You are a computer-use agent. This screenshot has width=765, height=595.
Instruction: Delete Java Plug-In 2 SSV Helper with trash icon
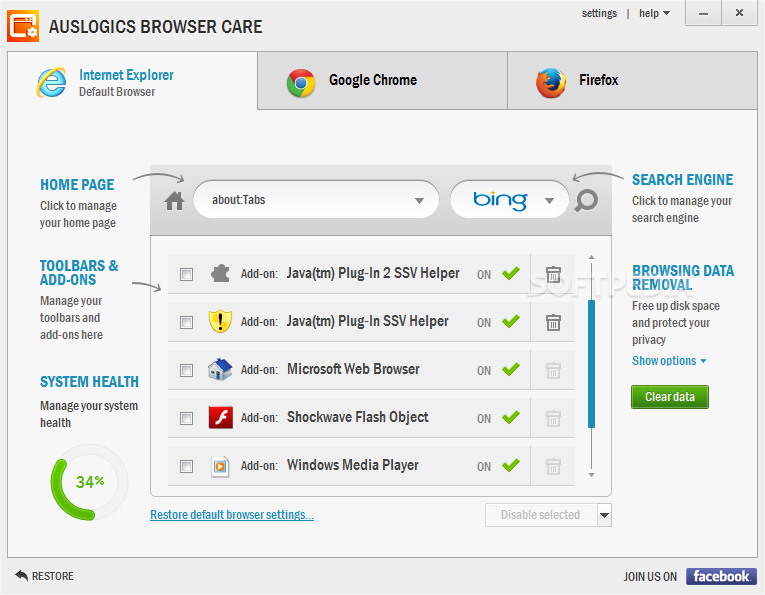(x=553, y=274)
